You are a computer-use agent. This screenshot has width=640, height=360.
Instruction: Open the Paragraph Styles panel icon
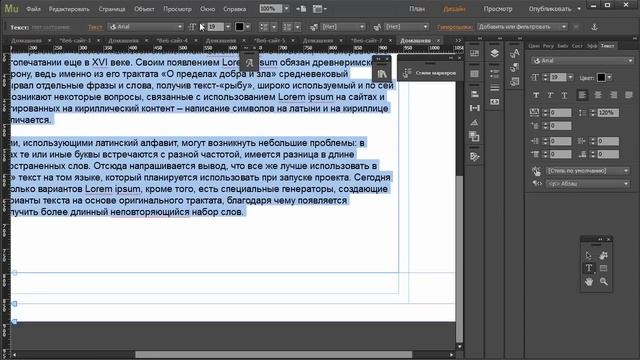(514, 67)
